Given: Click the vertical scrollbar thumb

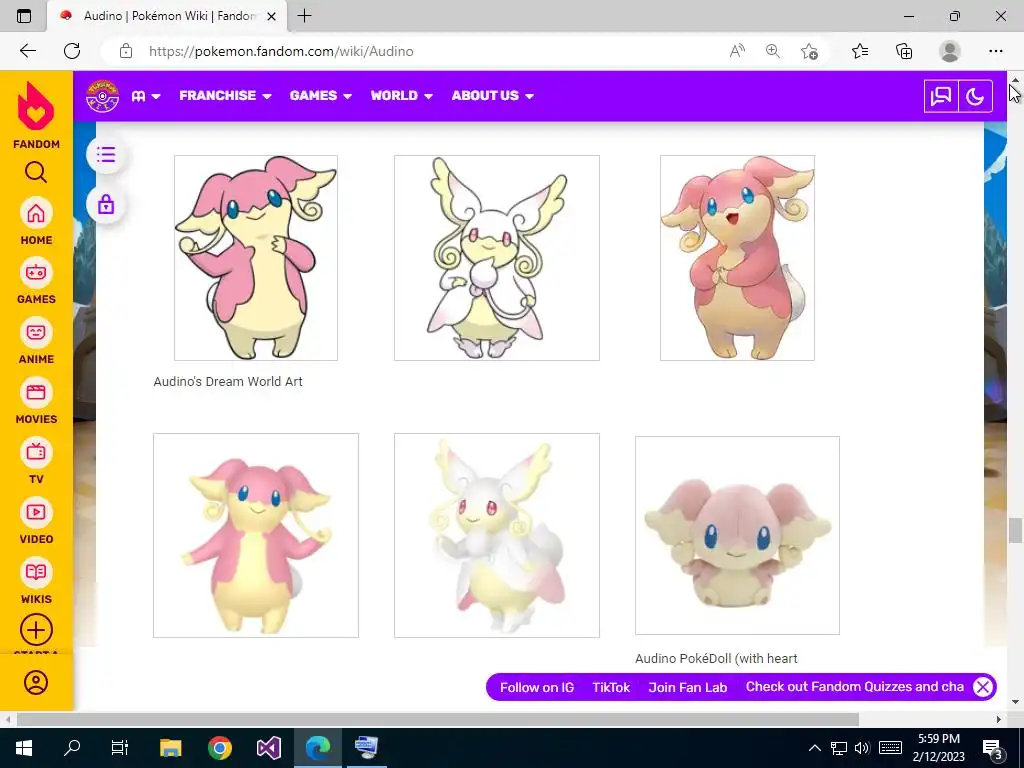Looking at the screenshot, I should coord(1014,530).
